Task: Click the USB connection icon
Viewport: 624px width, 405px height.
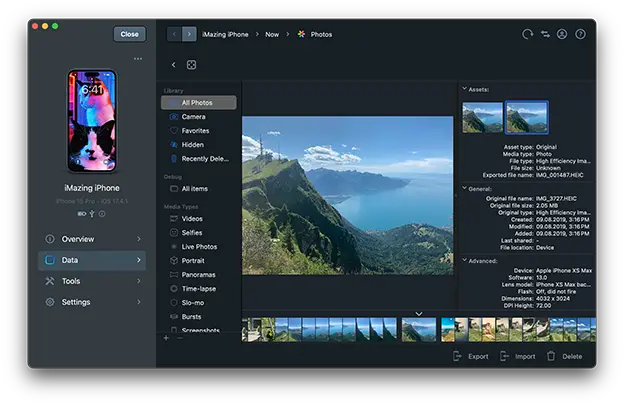Action: (92, 214)
